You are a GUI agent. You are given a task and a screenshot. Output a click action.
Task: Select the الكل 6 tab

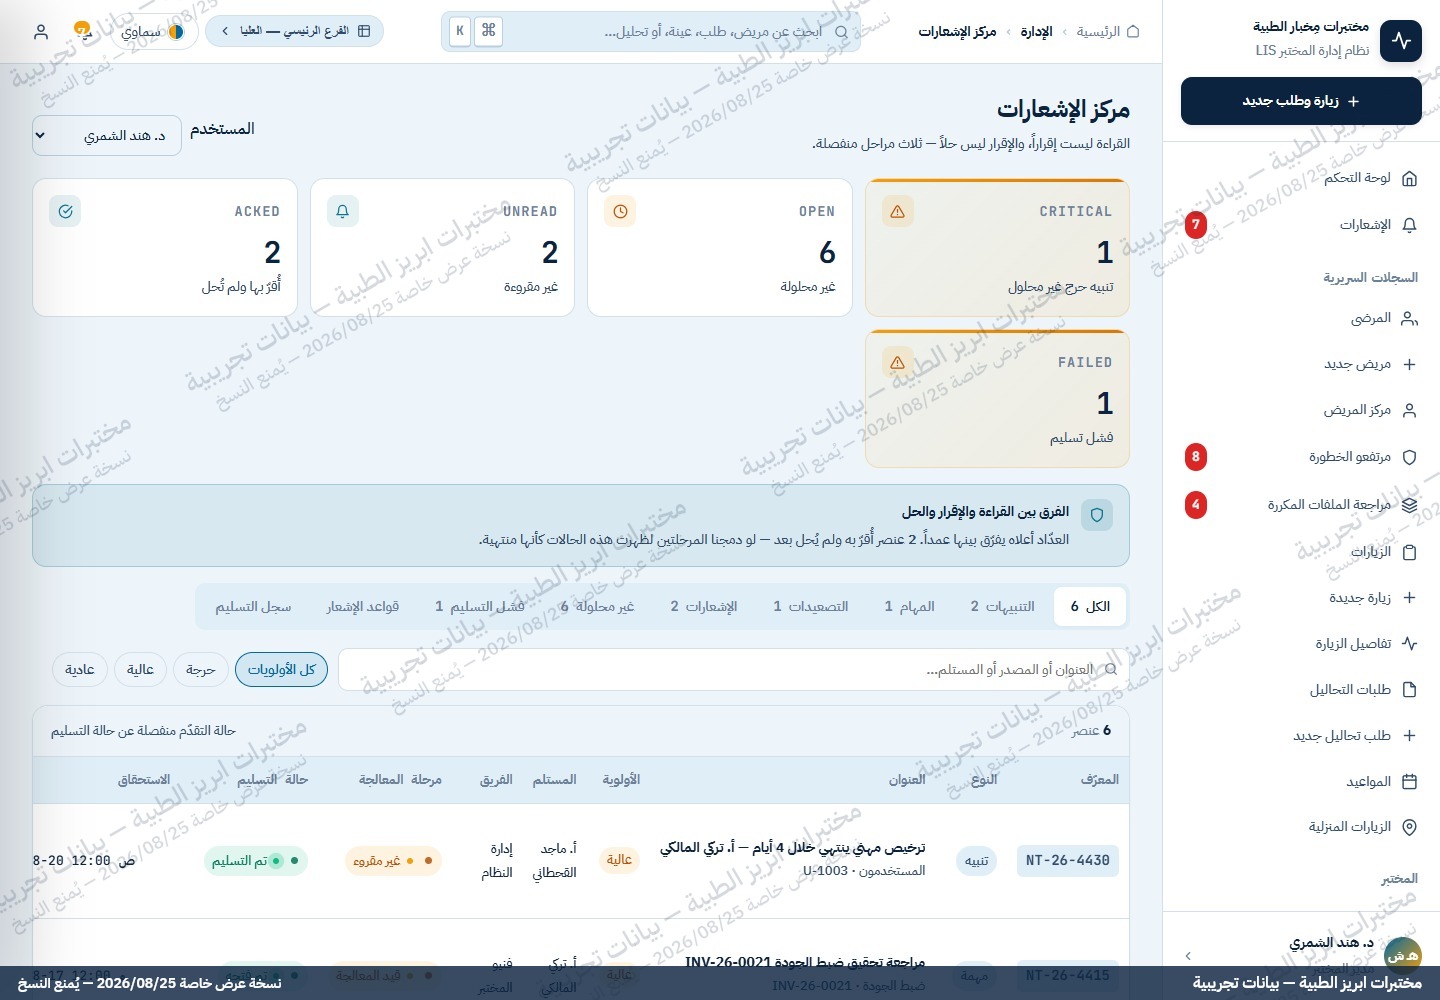(1090, 607)
